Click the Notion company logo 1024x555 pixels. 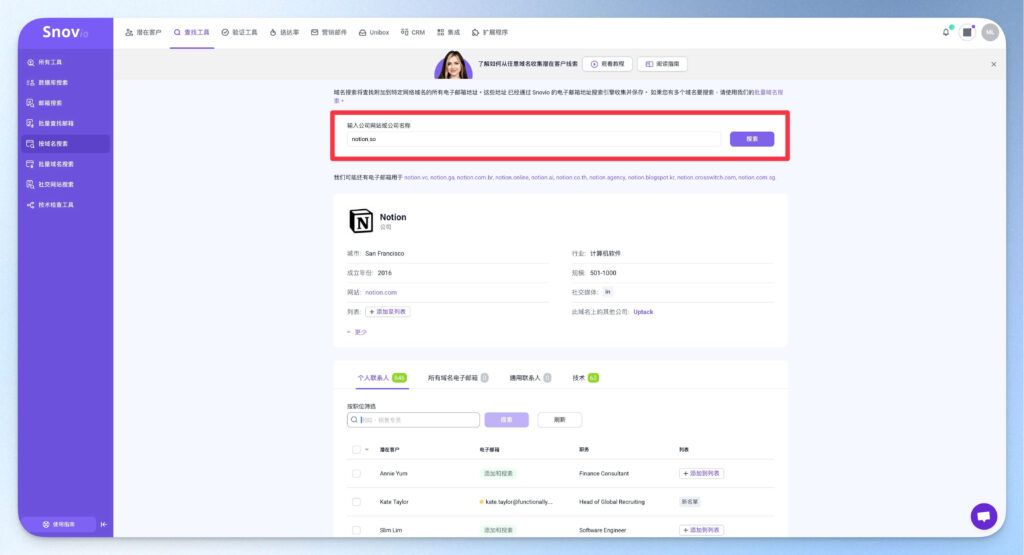pyautogui.click(x=361, y=221)
